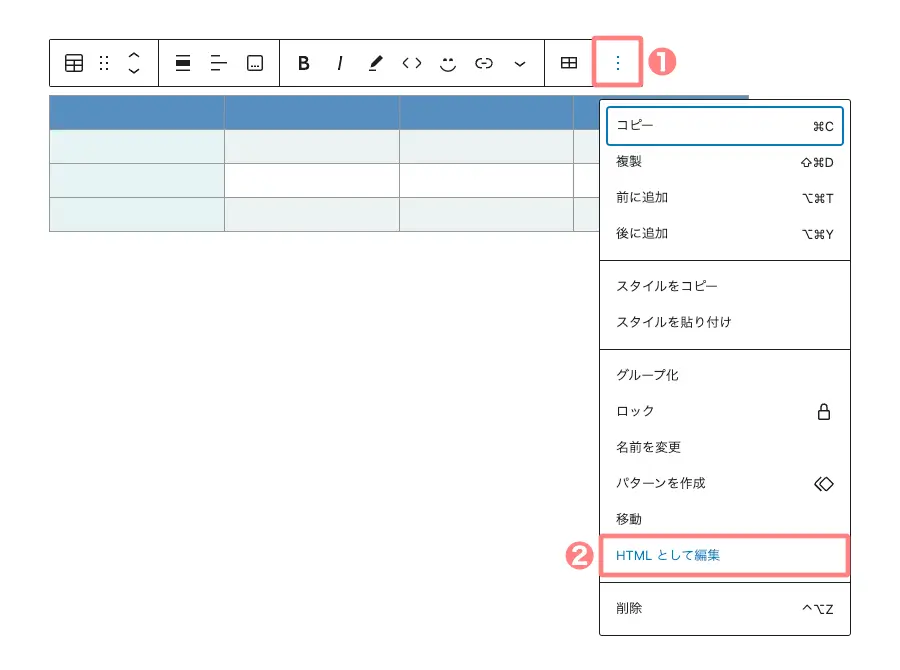Image resolution: width=900 pixels, height=670 pixels.
Task: Move the block up with the arrow
Action: click(x=133, y=56)
